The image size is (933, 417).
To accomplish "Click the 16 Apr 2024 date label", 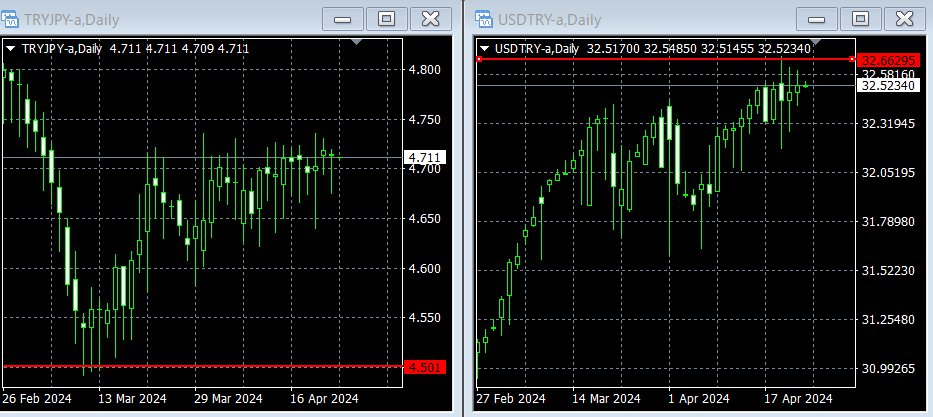I will 324,399.
